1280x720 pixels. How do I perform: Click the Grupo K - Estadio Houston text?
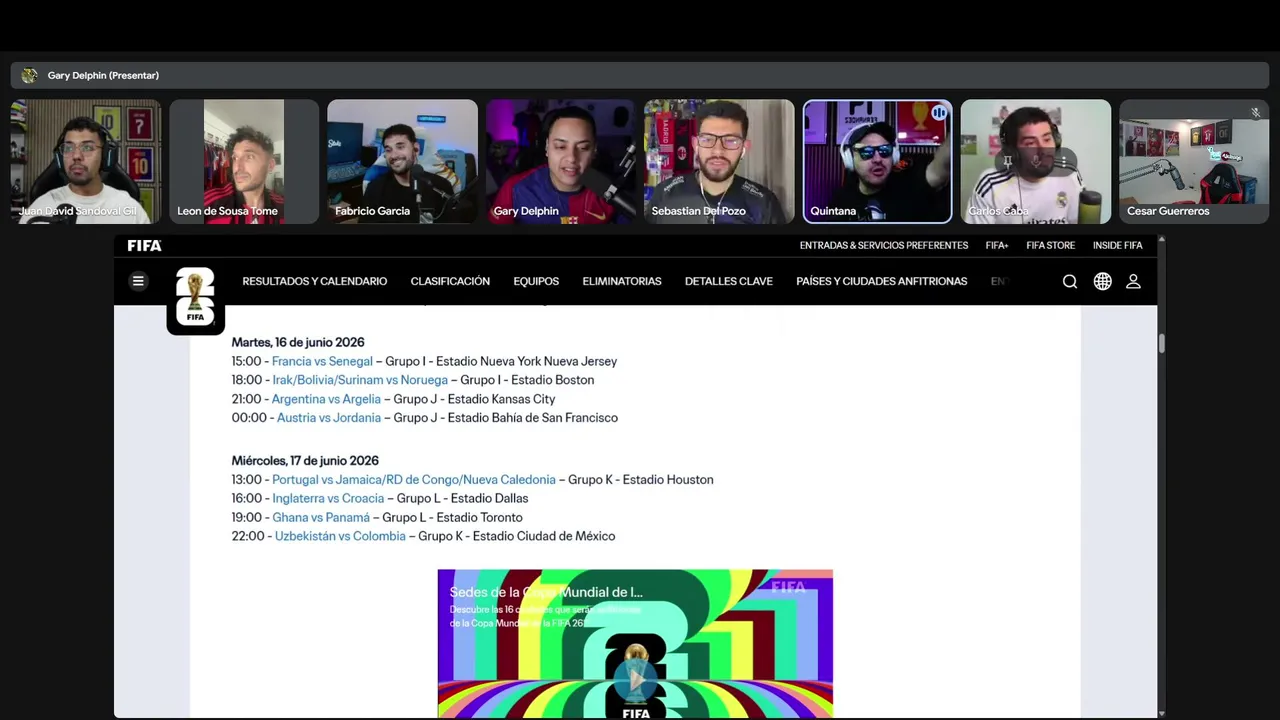point(641,480)
